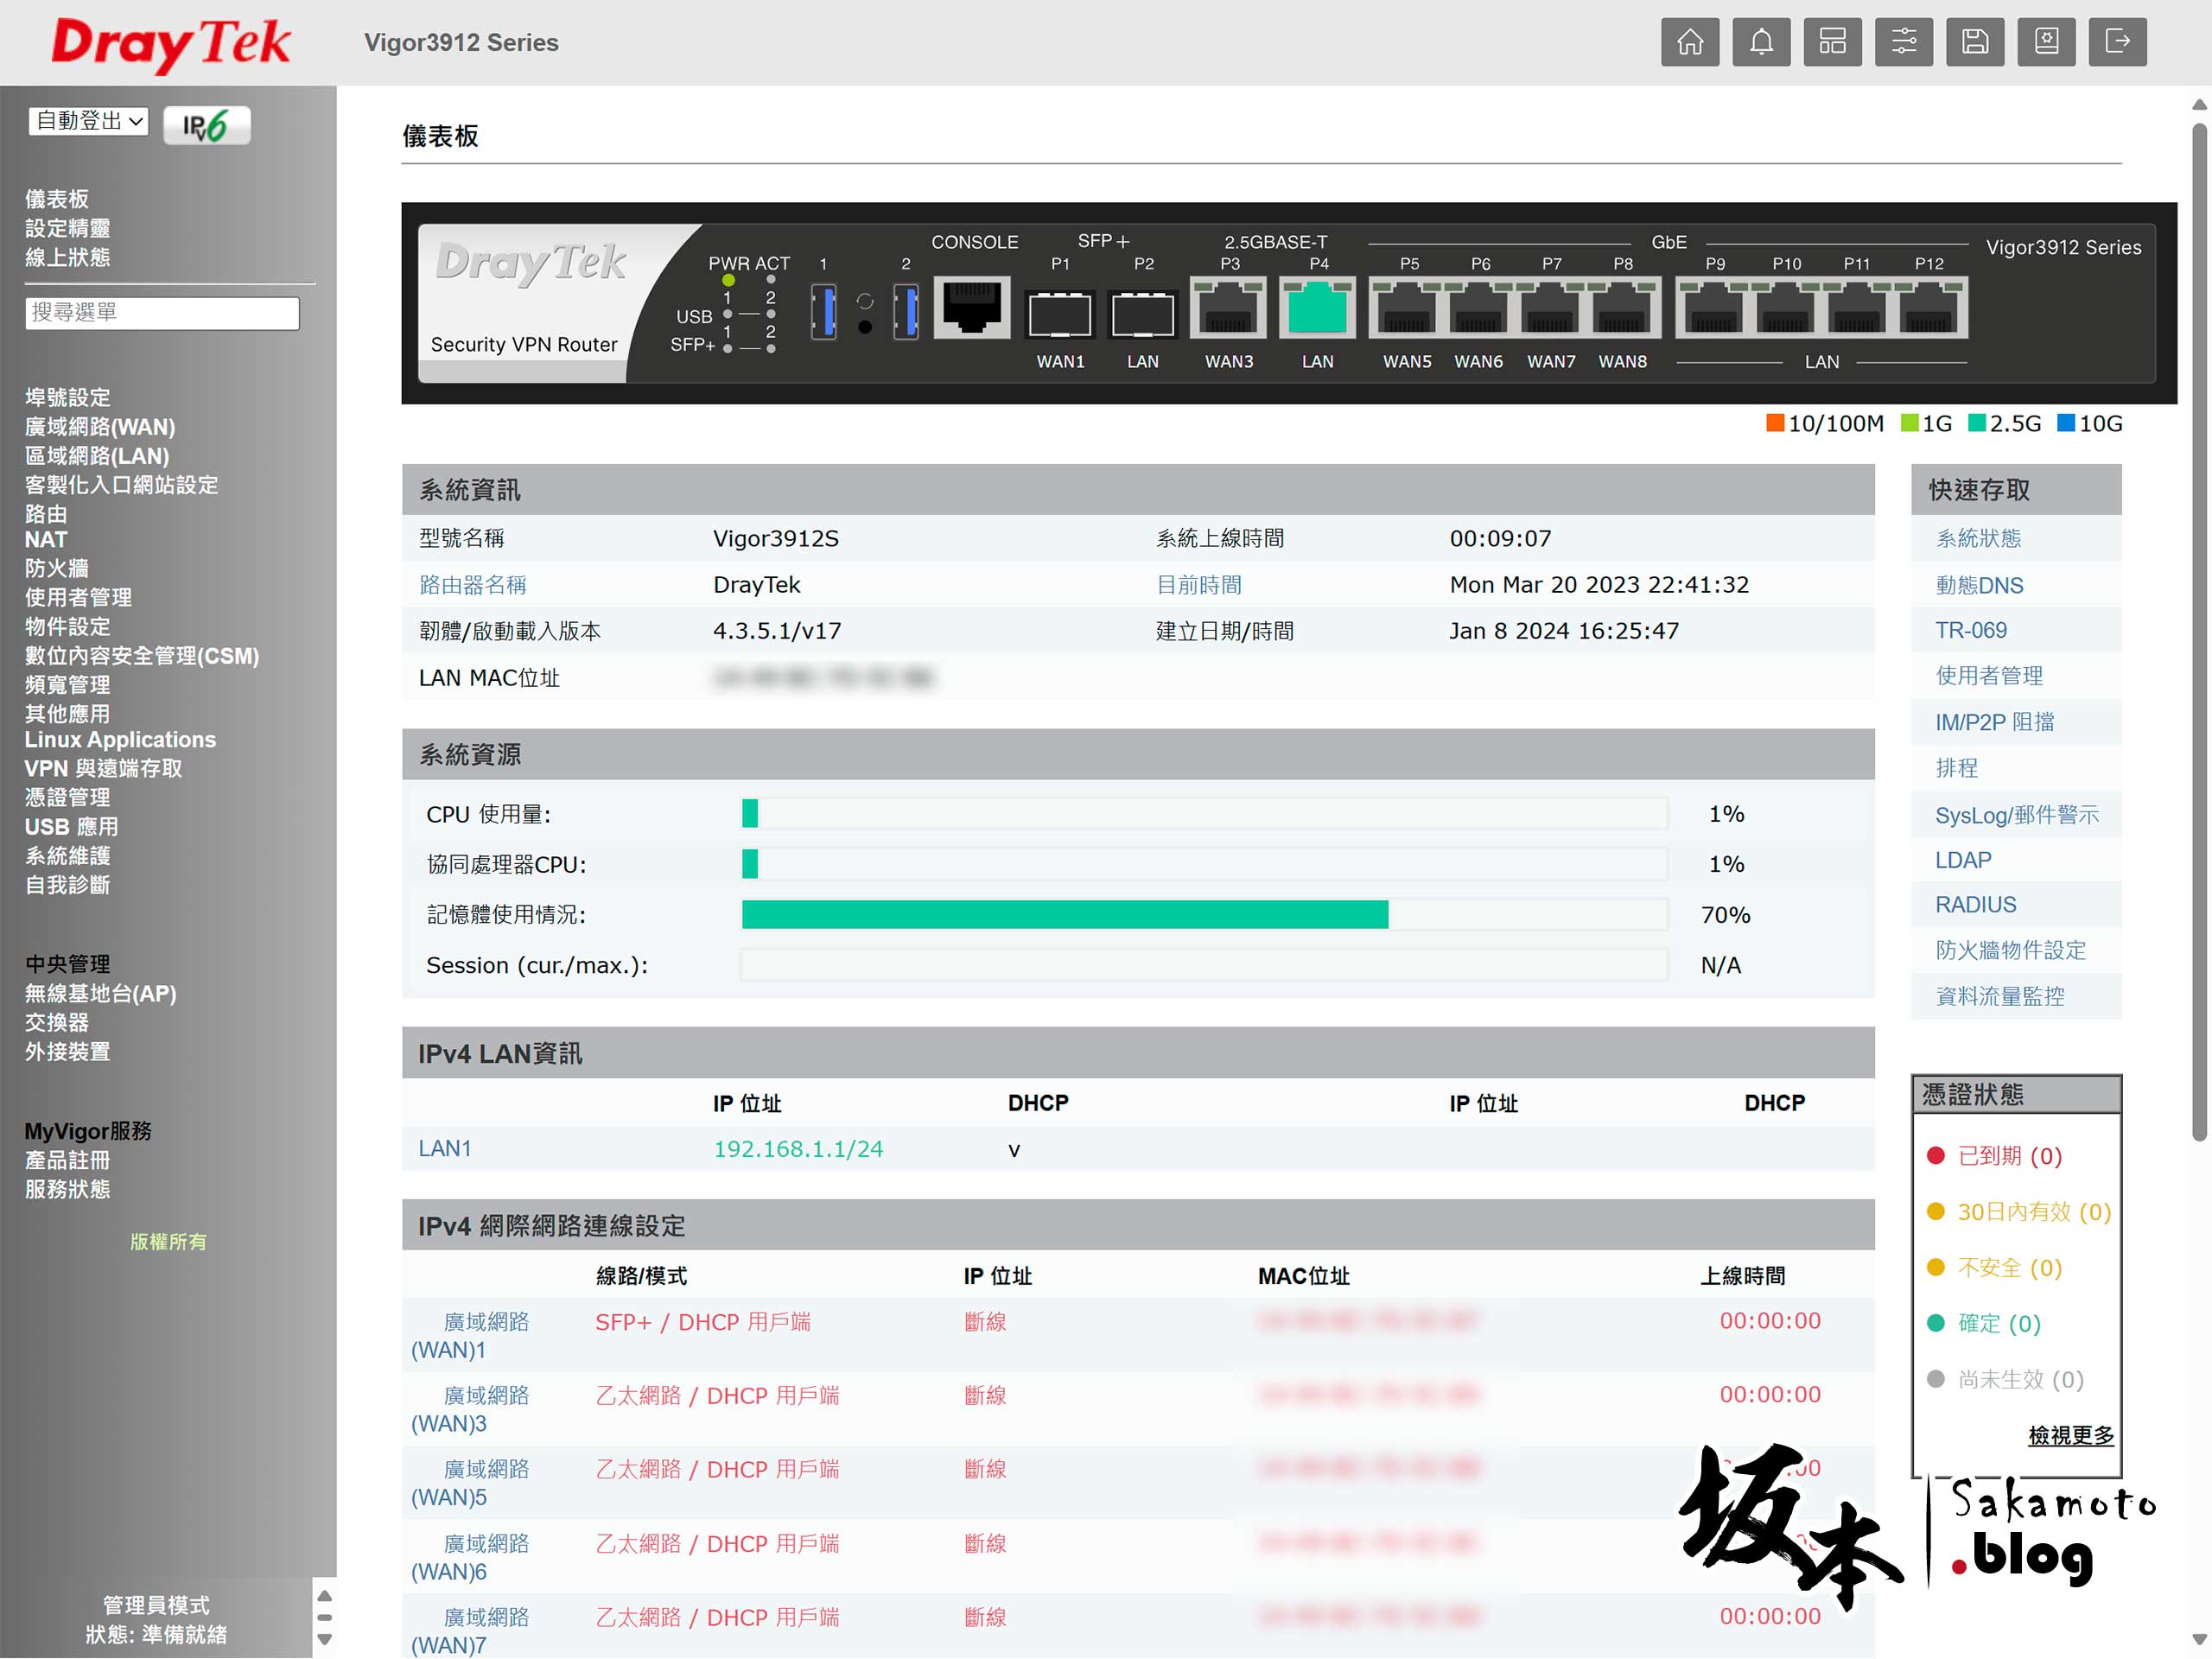Open quick access 動態DNS
The width and height of the screenshot is (2212, 1659).
click(1979, 585)
